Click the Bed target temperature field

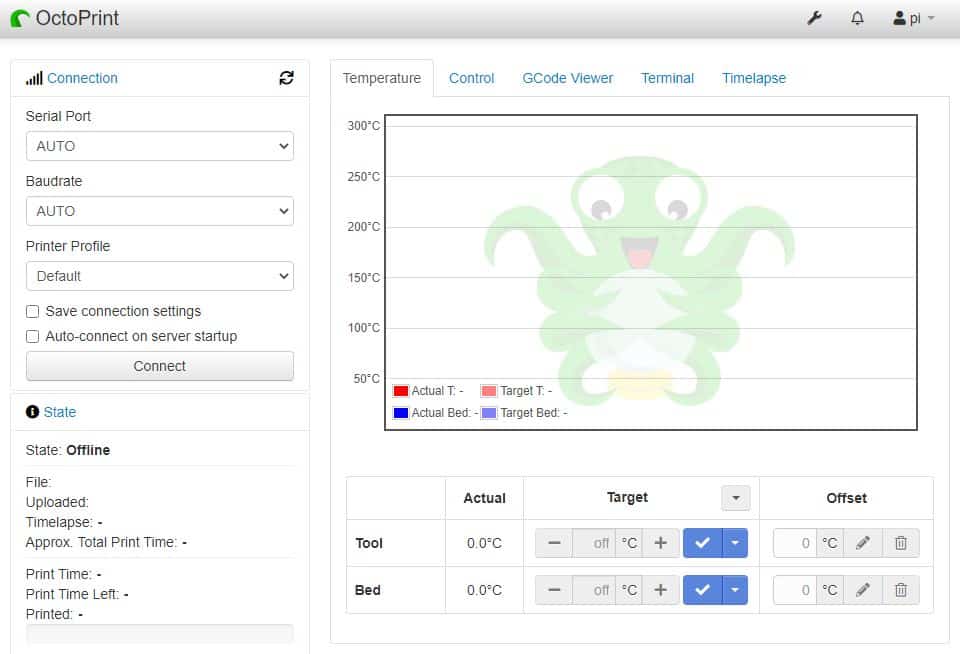(594, 590)
